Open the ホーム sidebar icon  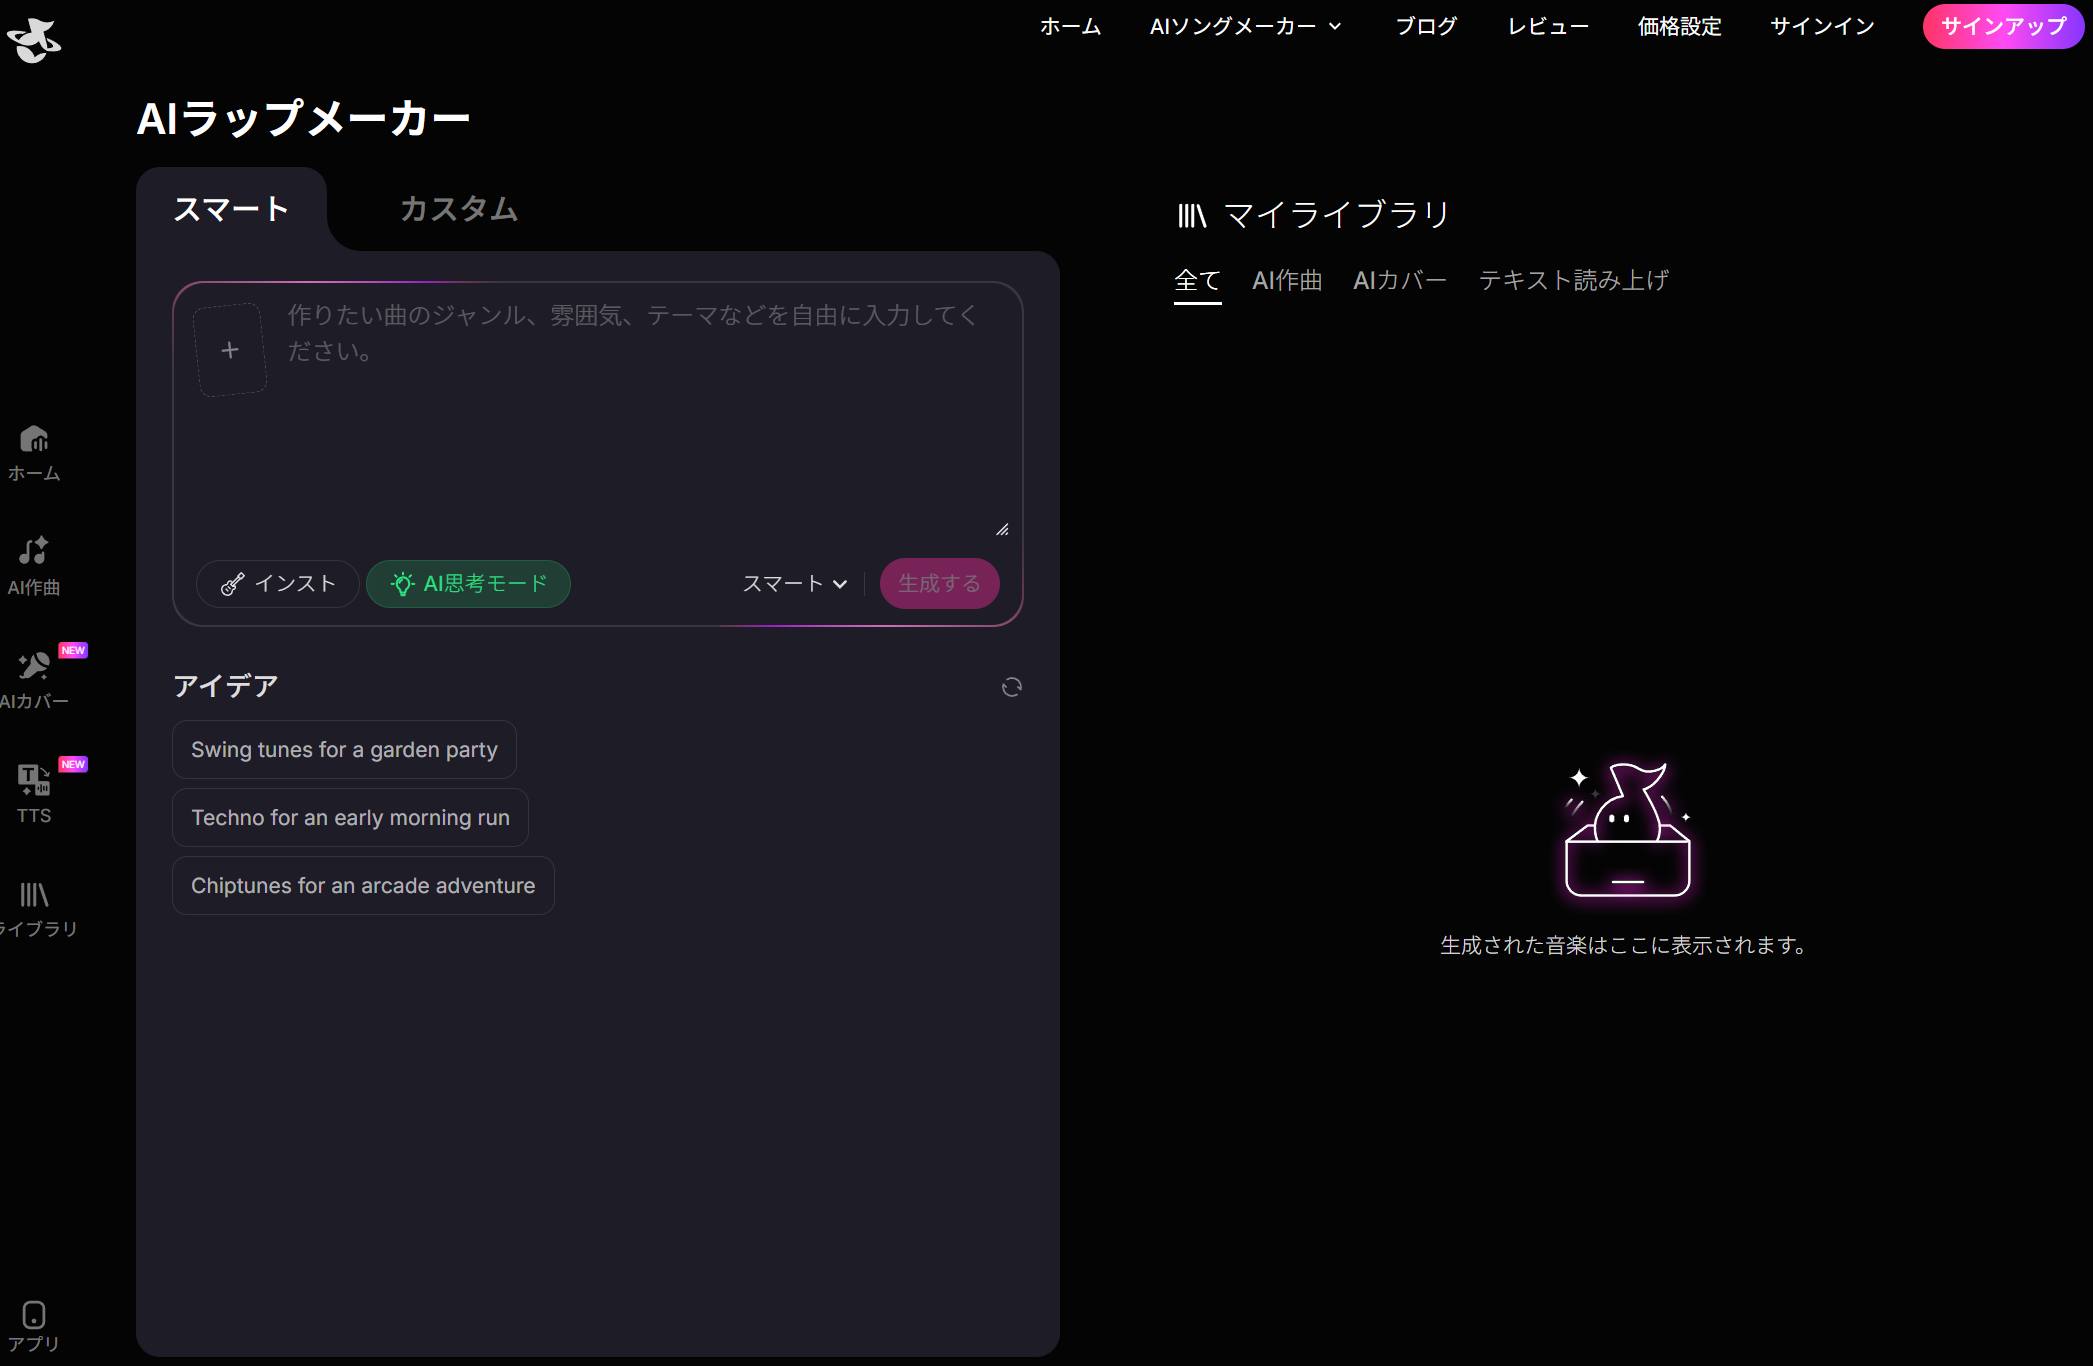tap(33, 453)
